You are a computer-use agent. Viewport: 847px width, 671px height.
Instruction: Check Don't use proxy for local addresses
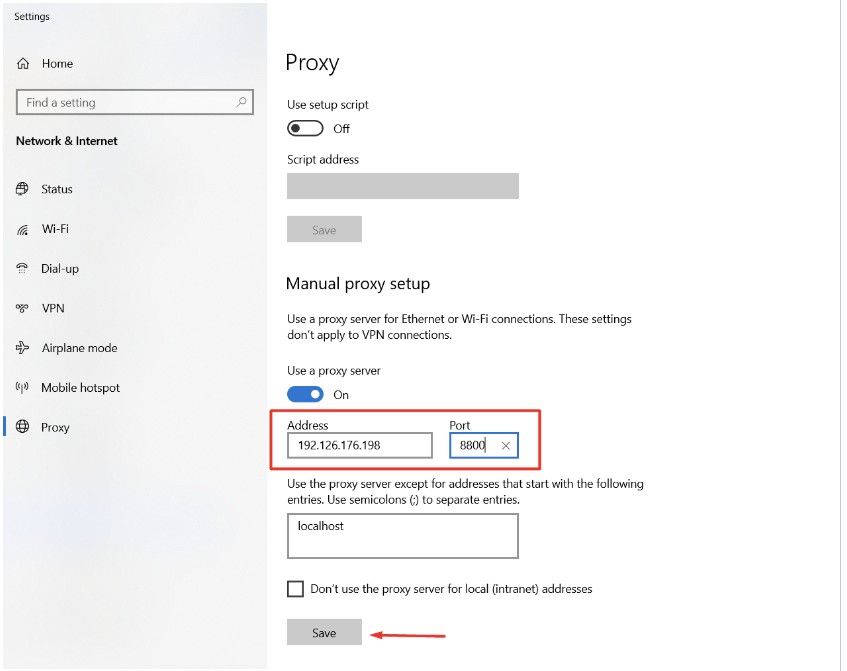click(x=295, y=589)
